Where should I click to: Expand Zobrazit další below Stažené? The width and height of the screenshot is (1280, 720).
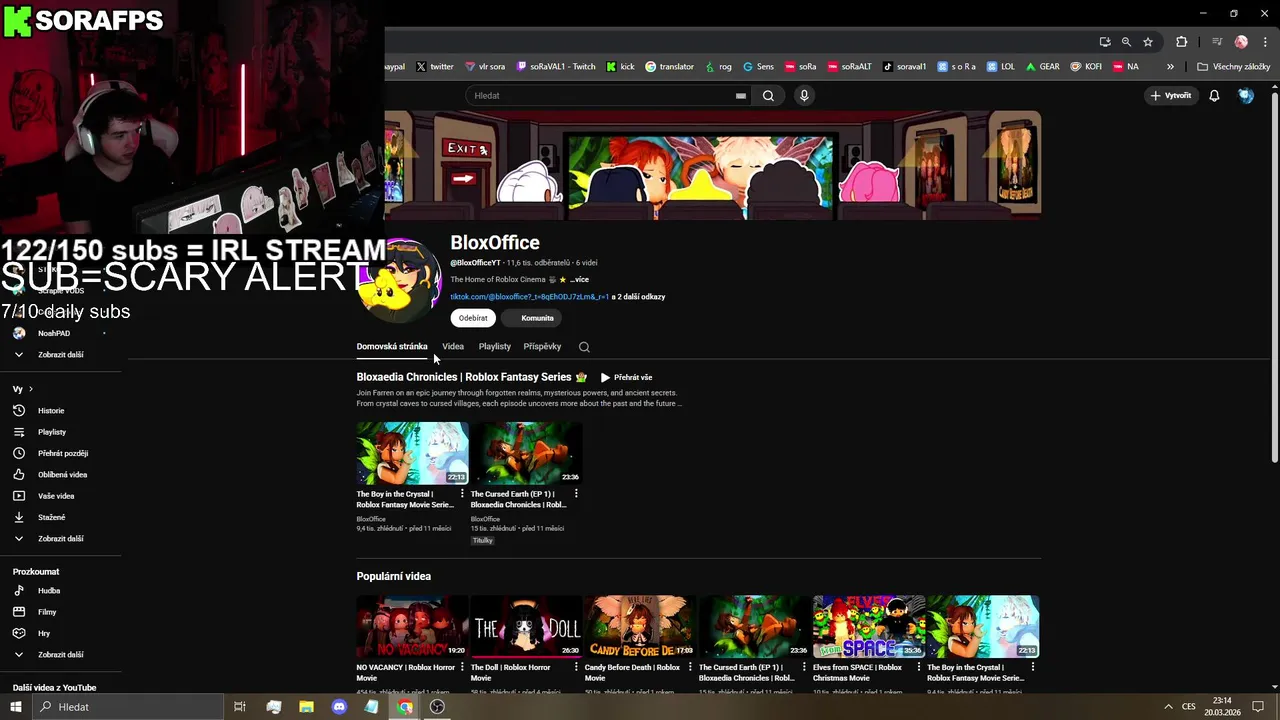tap(60, 539)
